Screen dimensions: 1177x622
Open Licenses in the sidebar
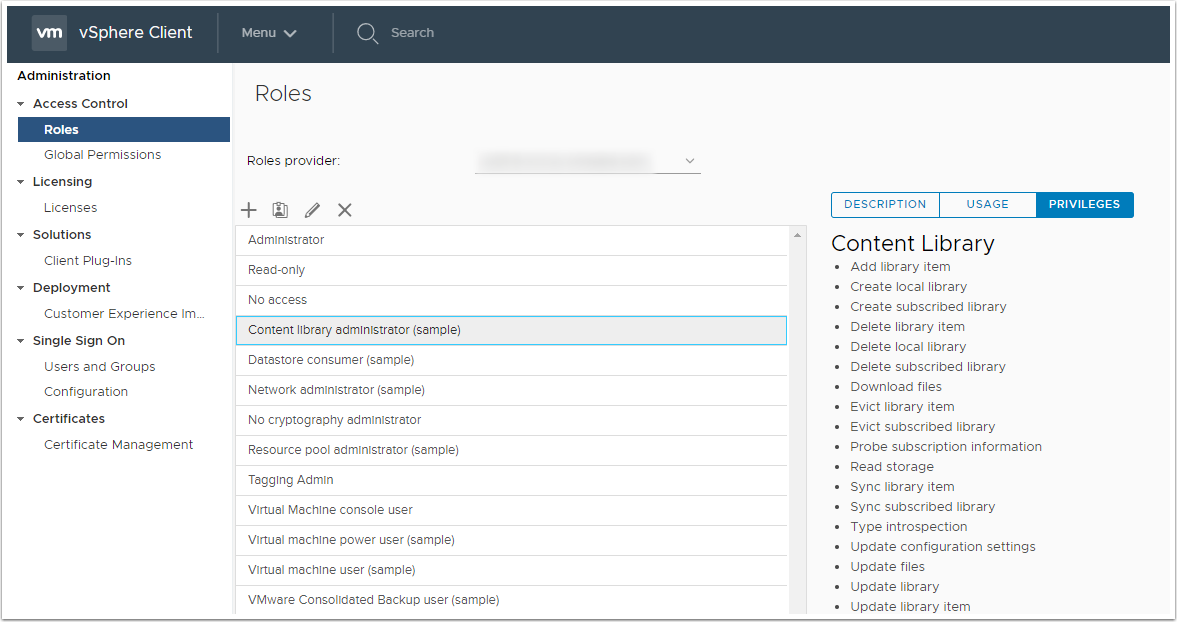pyautogui.click(x=71, y=208)
